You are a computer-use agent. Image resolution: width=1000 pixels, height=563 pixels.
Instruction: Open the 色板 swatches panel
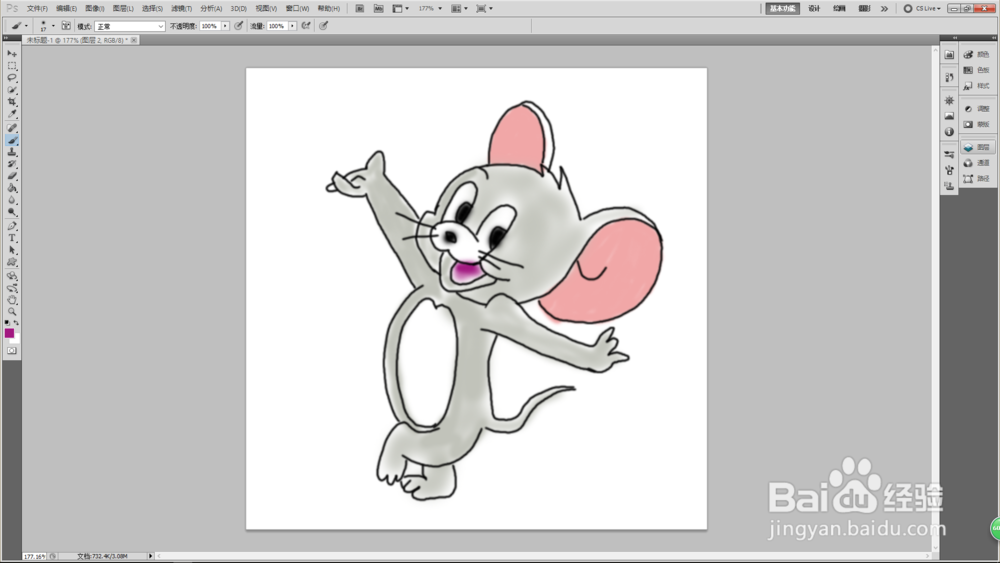978,70
